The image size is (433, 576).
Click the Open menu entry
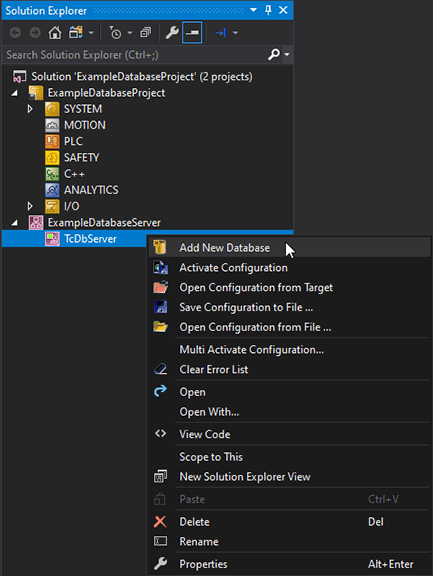(x=289, y=392)
